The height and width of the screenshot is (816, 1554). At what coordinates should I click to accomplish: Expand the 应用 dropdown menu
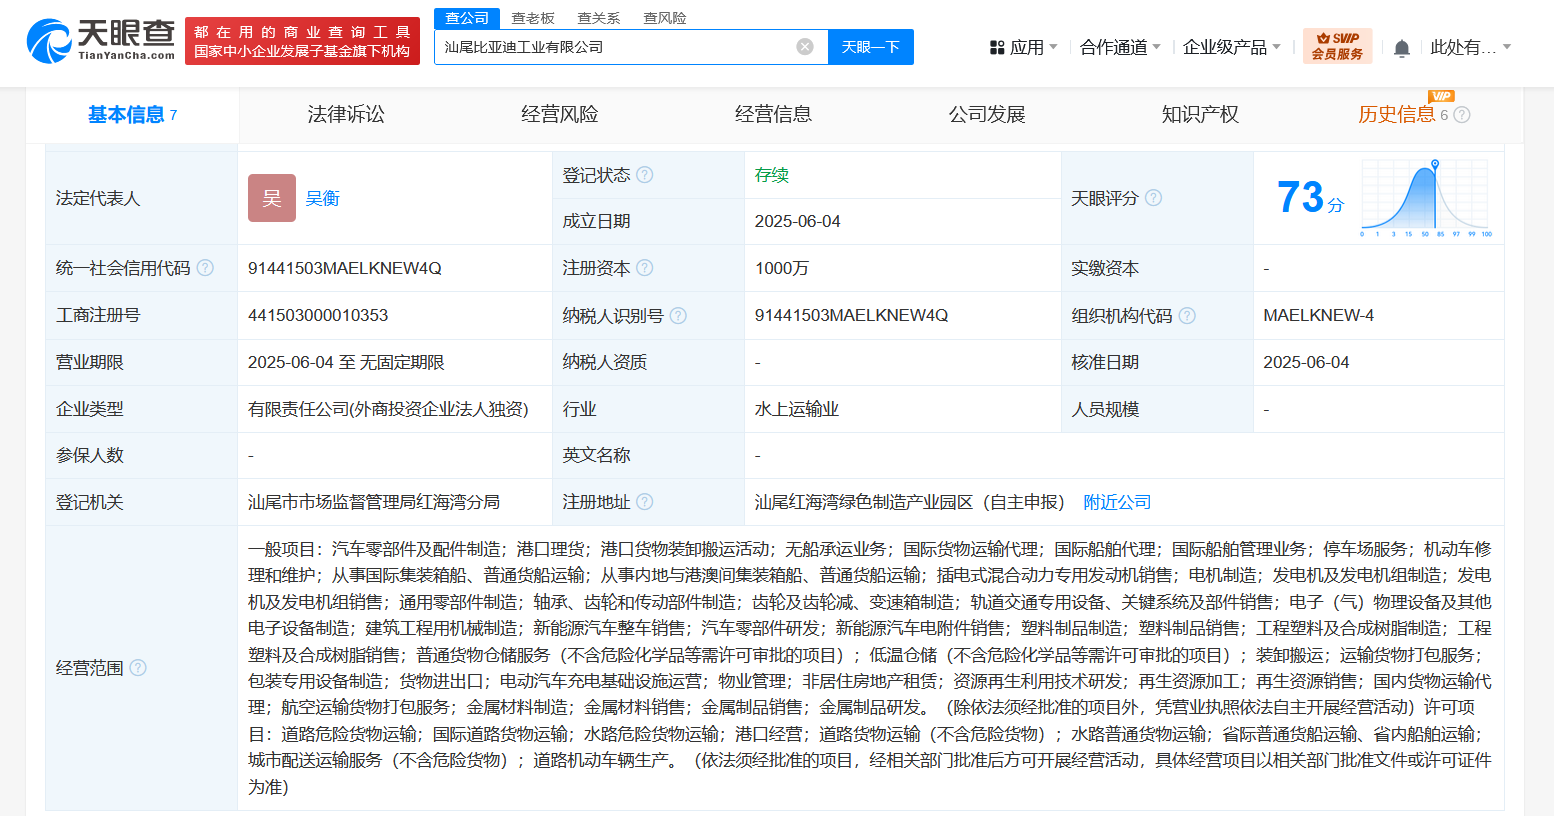point(1023,47)
